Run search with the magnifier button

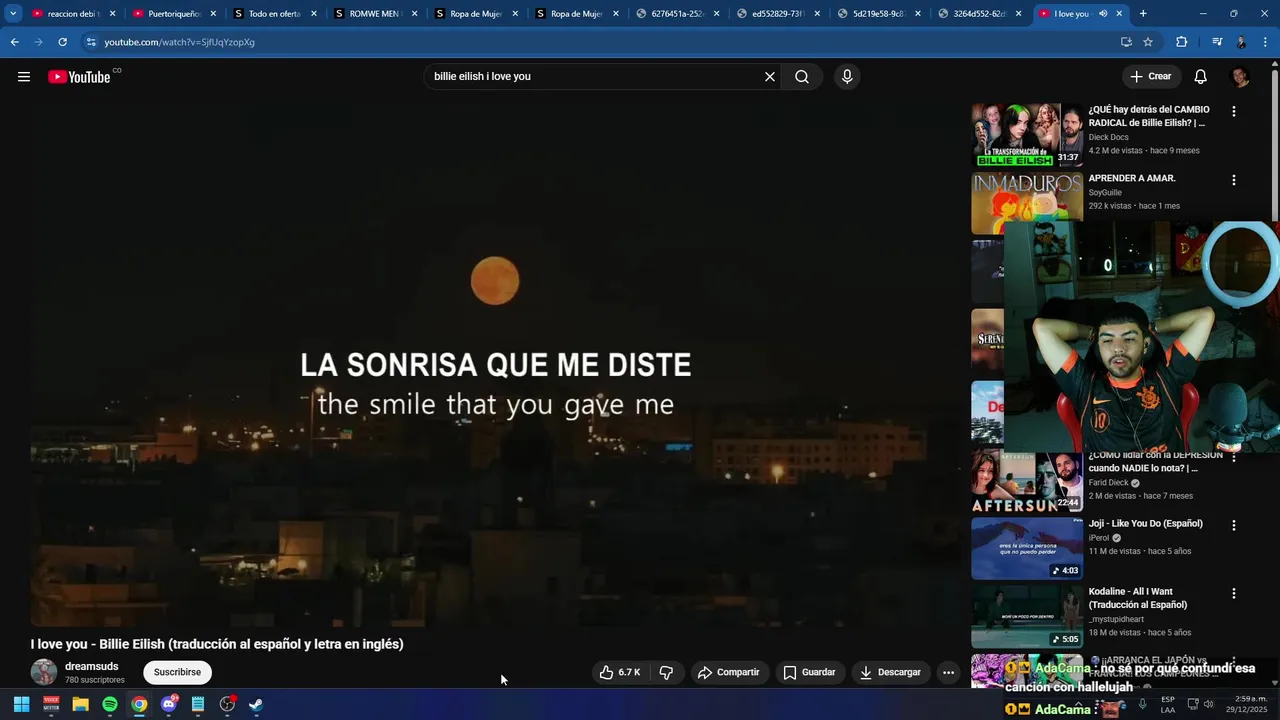click(802, 77)
